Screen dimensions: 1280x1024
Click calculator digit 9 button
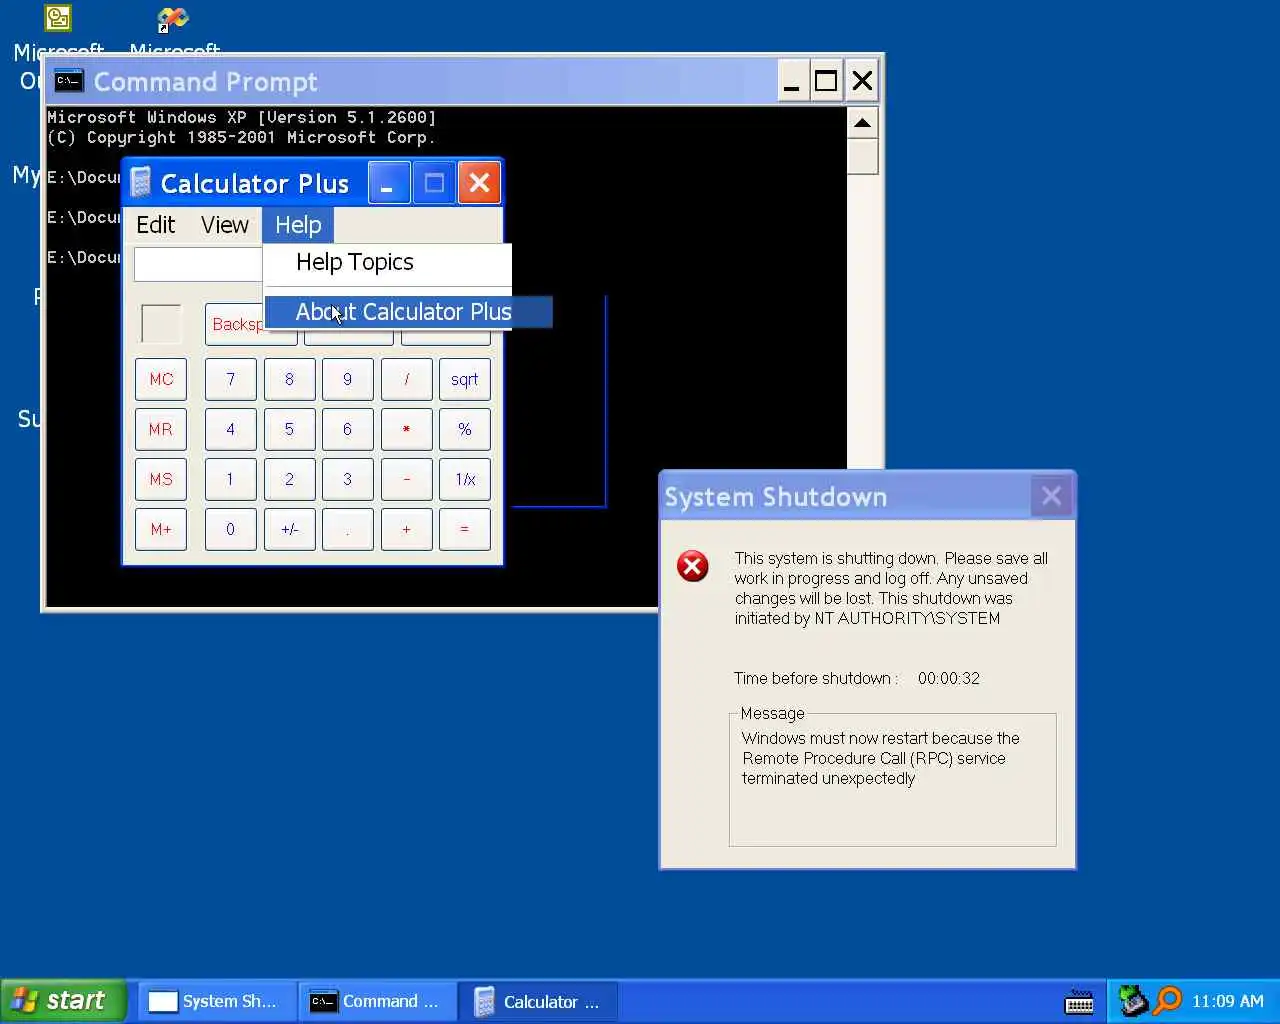click(x=347, y=379)
